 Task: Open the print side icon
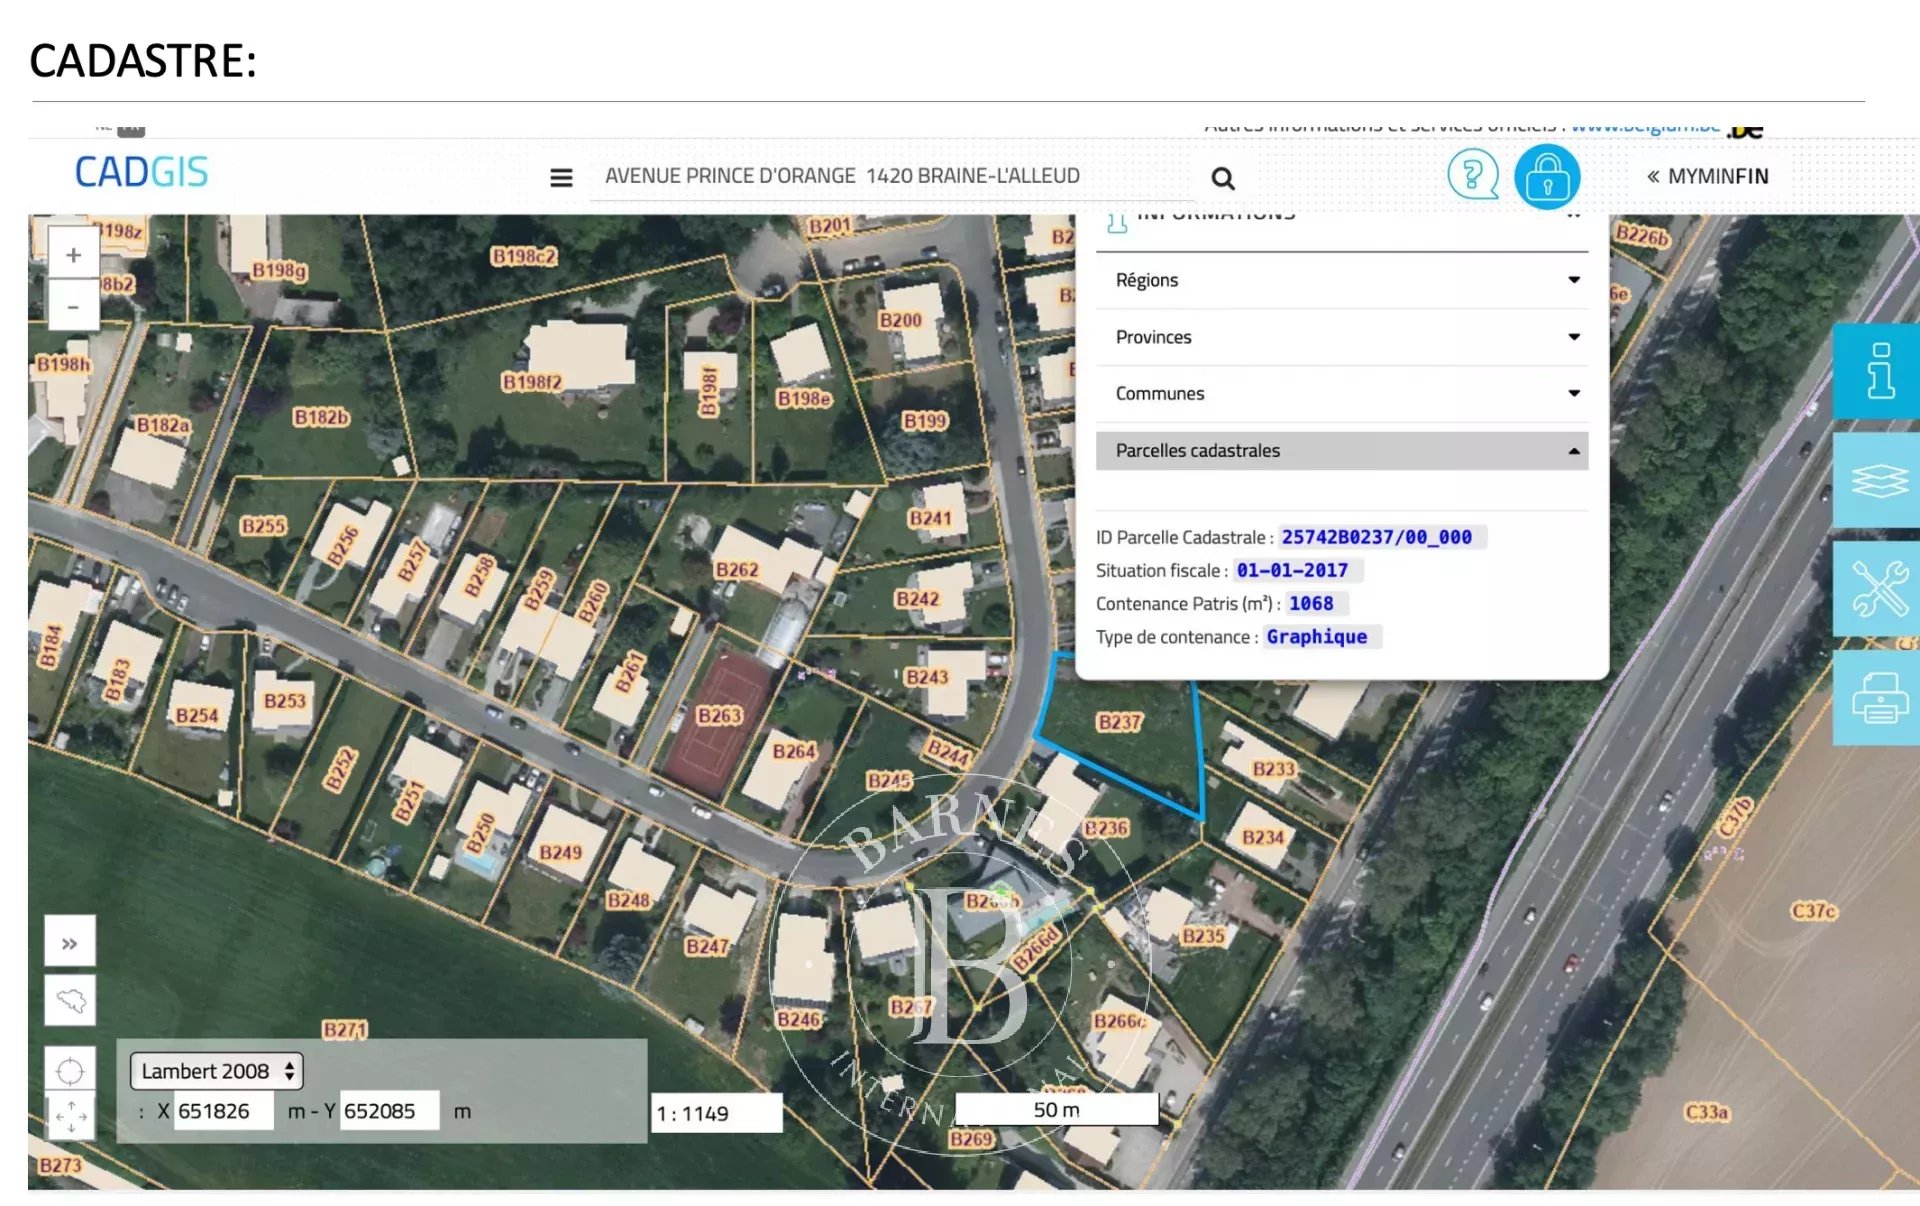click(1877, 698)
